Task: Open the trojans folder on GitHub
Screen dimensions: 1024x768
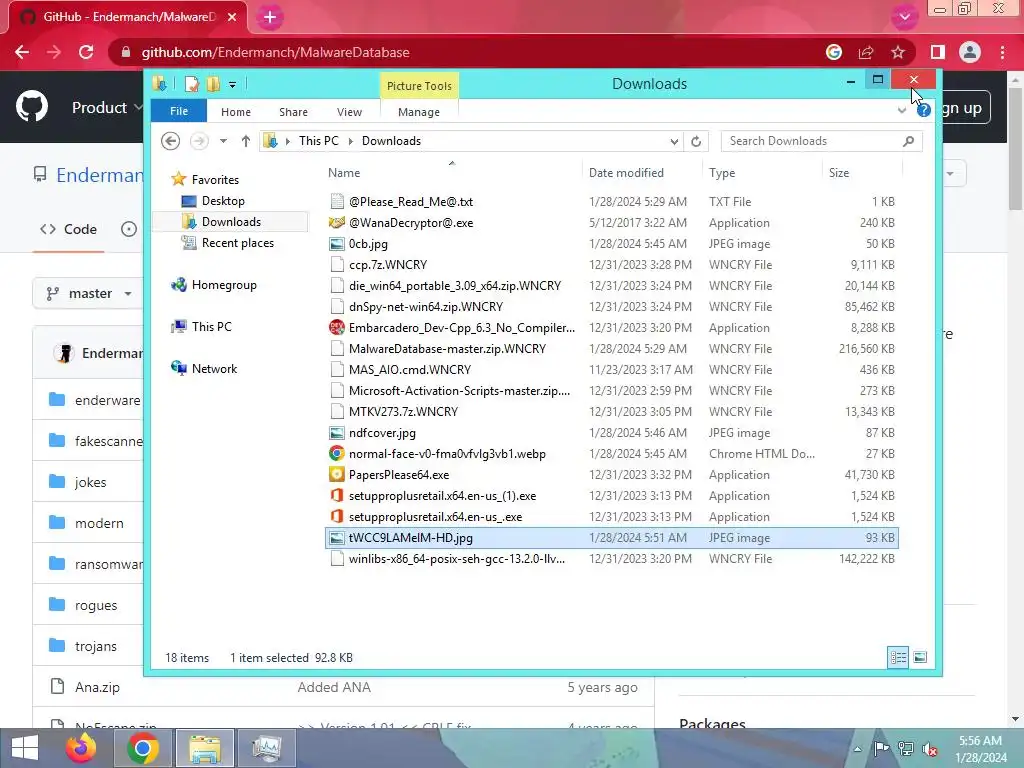Action: pyautogui.click(x=96, y=646)
